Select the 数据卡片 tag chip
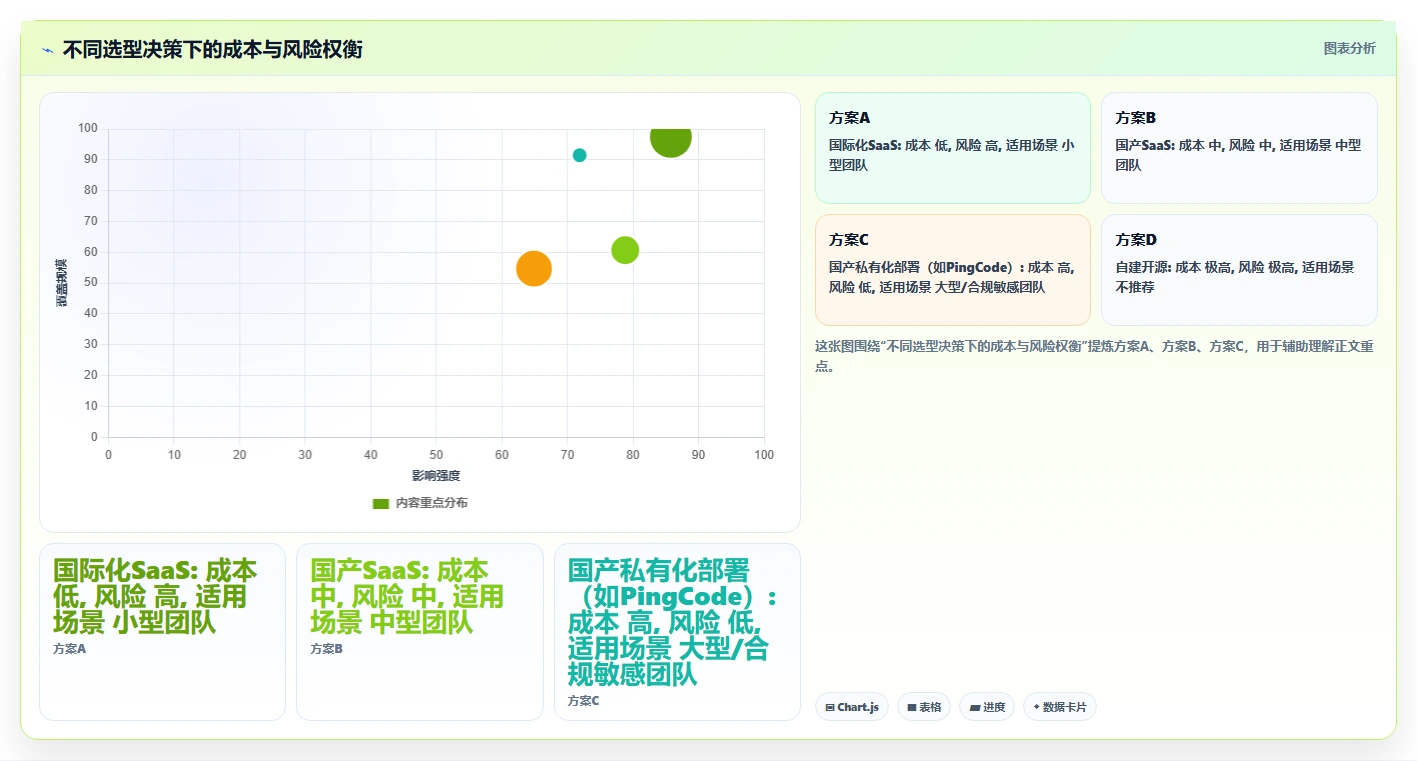This screenshot has height=761, width=1417. click(1060, 707)
